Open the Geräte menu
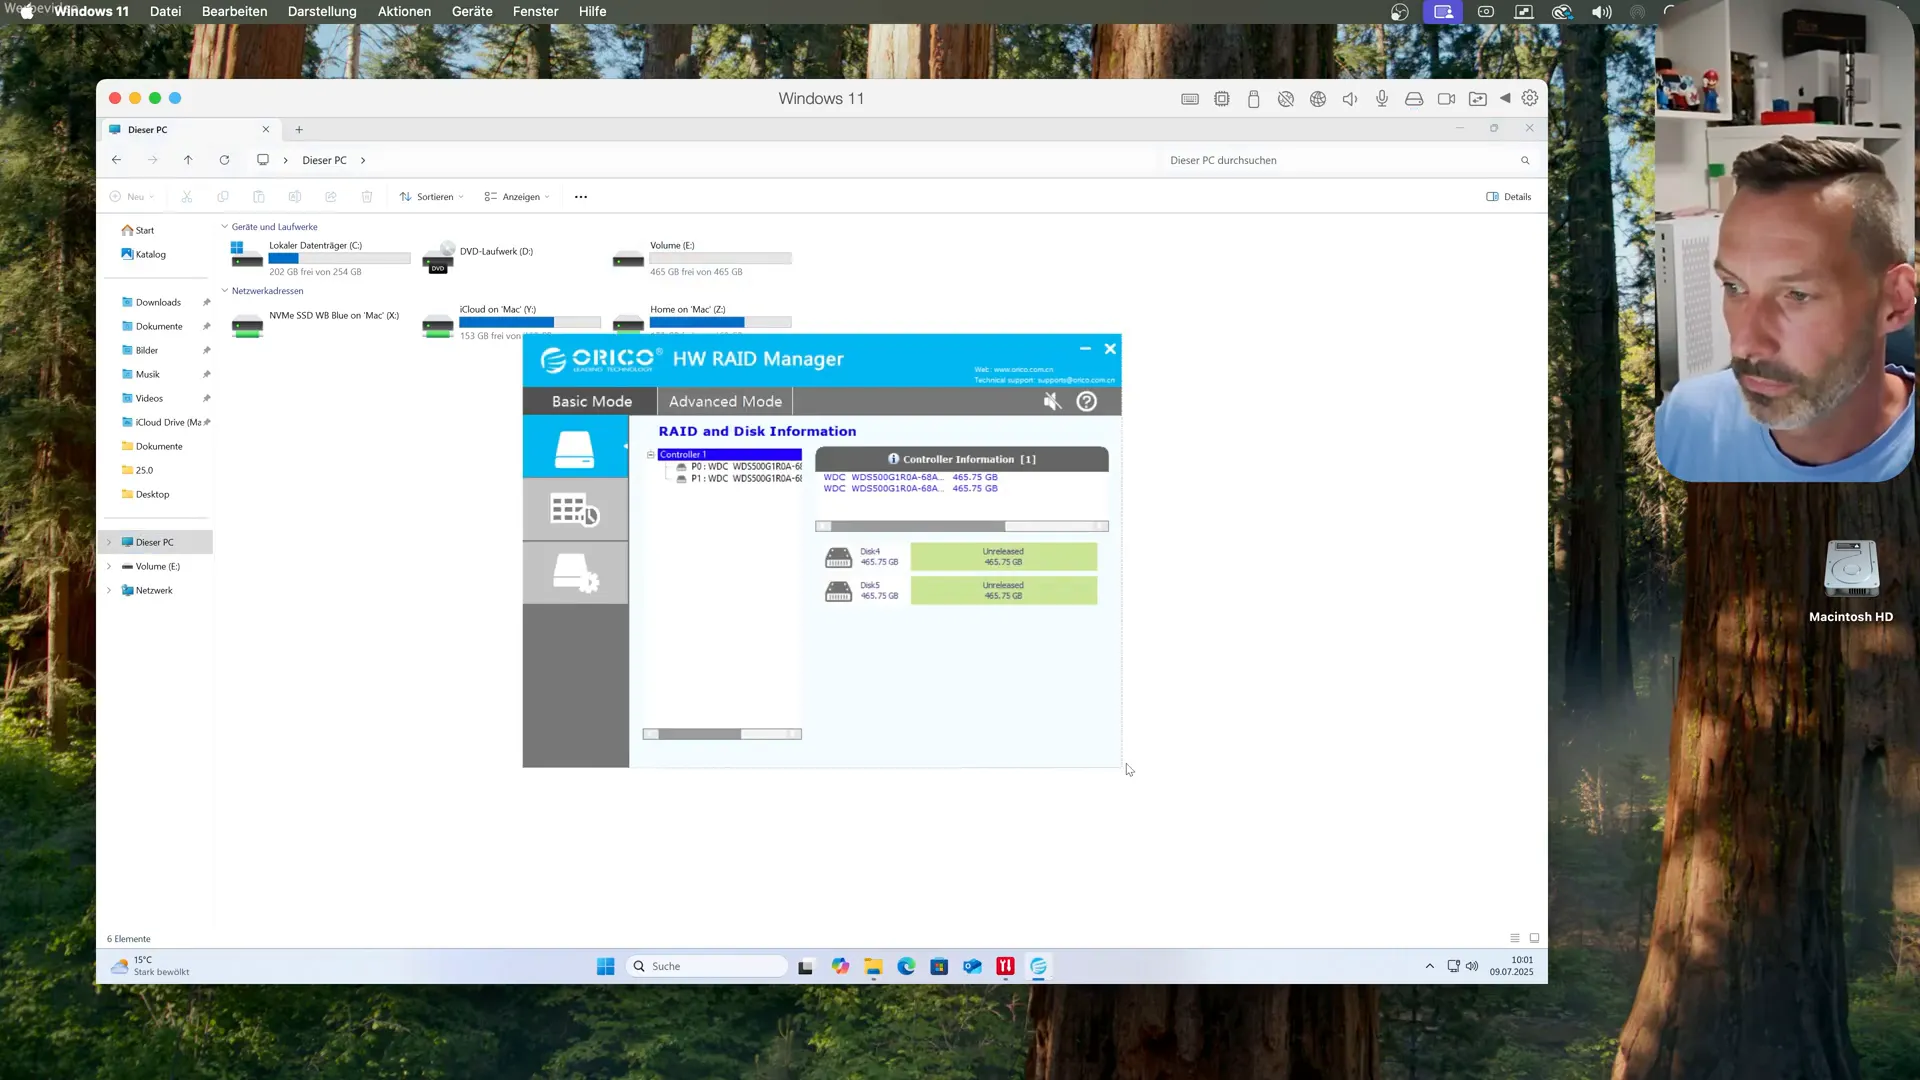 [x=472, y=11]
